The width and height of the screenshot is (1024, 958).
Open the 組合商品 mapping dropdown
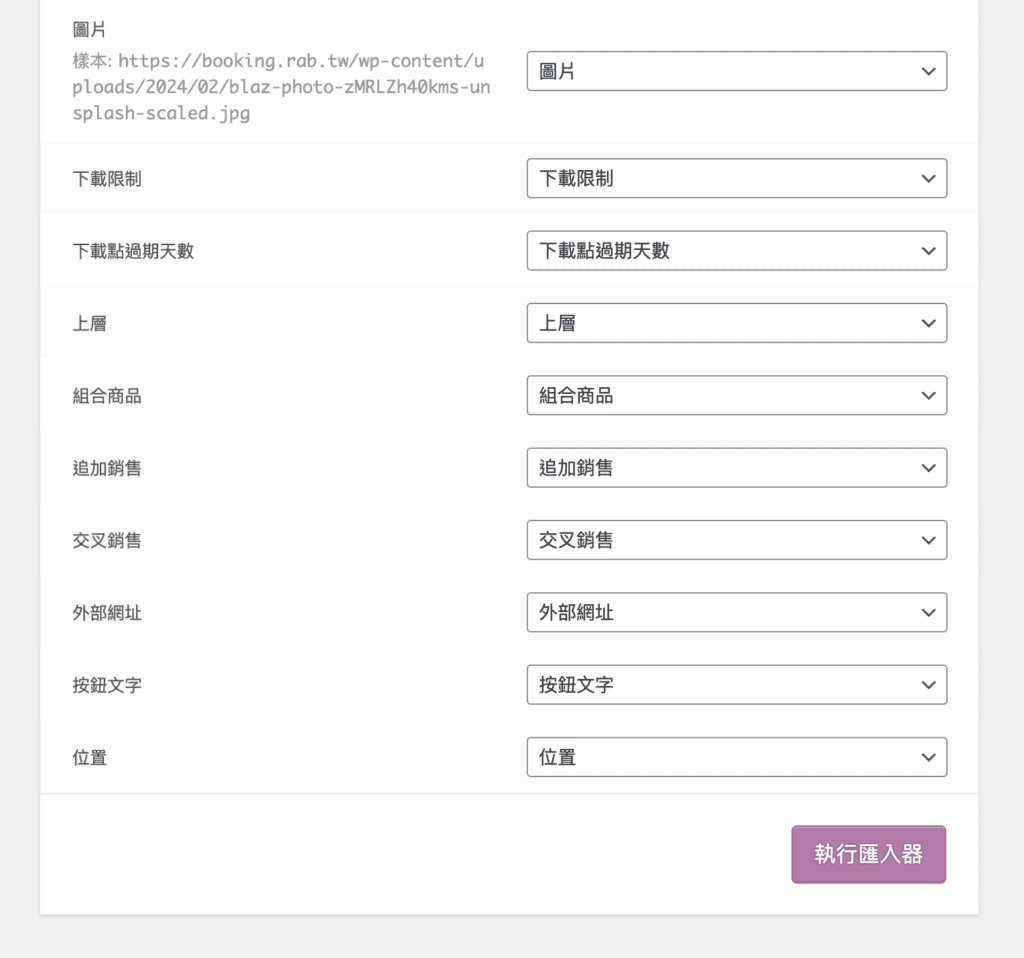tap(737, 395)
